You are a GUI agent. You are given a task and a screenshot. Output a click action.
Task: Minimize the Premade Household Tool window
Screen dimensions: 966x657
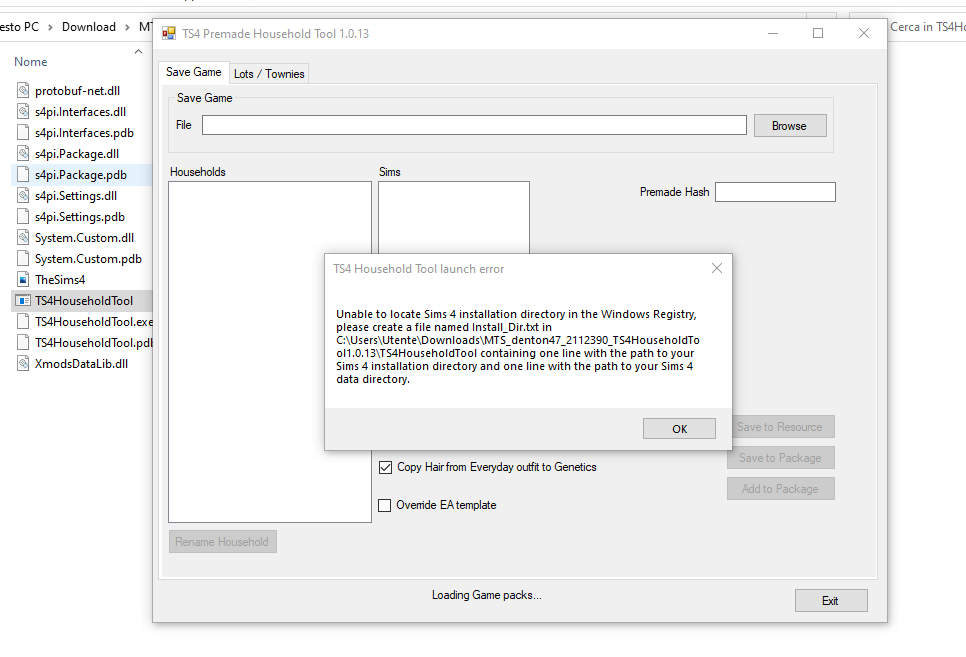click(773, 33)
